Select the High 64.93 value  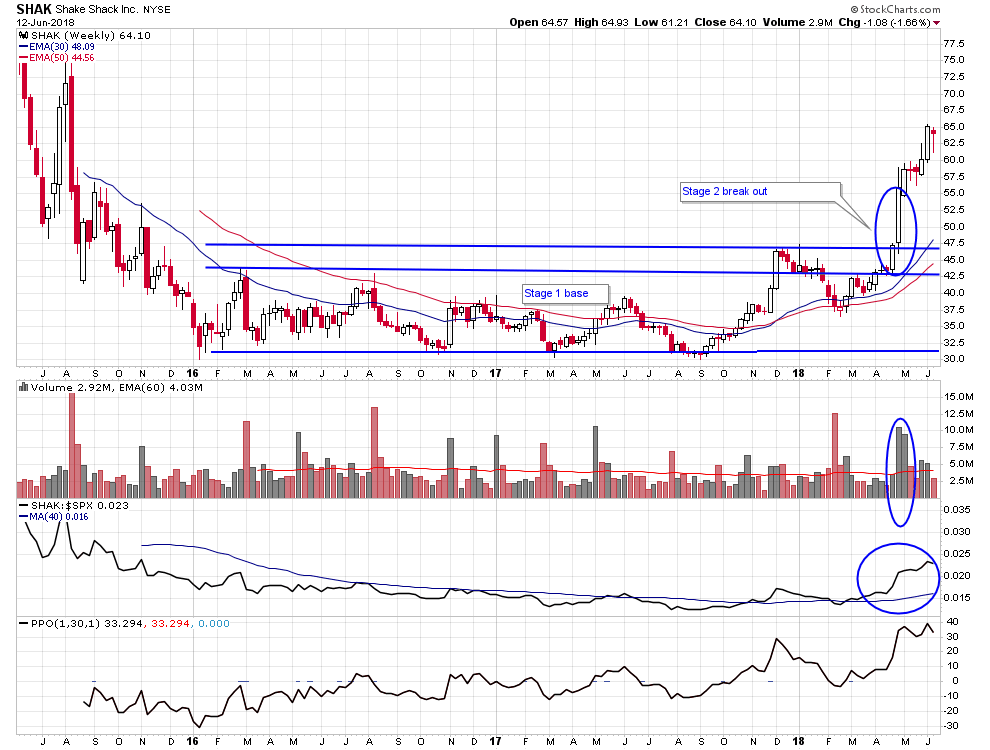click(x=601, y=22)
